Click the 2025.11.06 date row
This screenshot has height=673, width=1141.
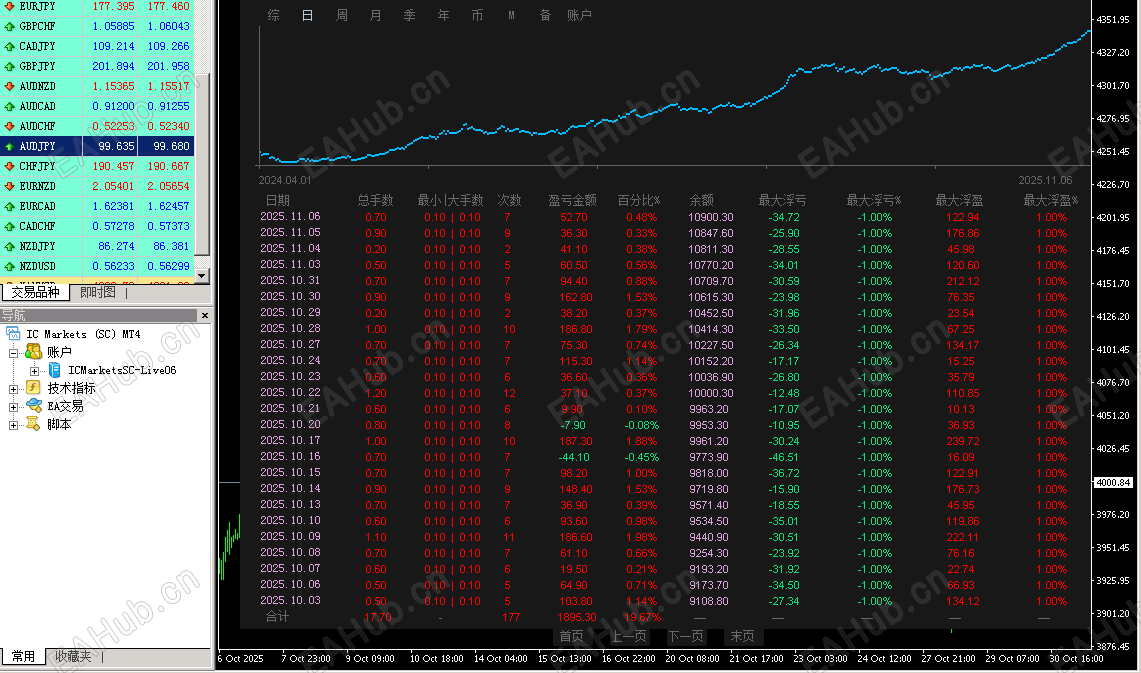coord(290,216)
